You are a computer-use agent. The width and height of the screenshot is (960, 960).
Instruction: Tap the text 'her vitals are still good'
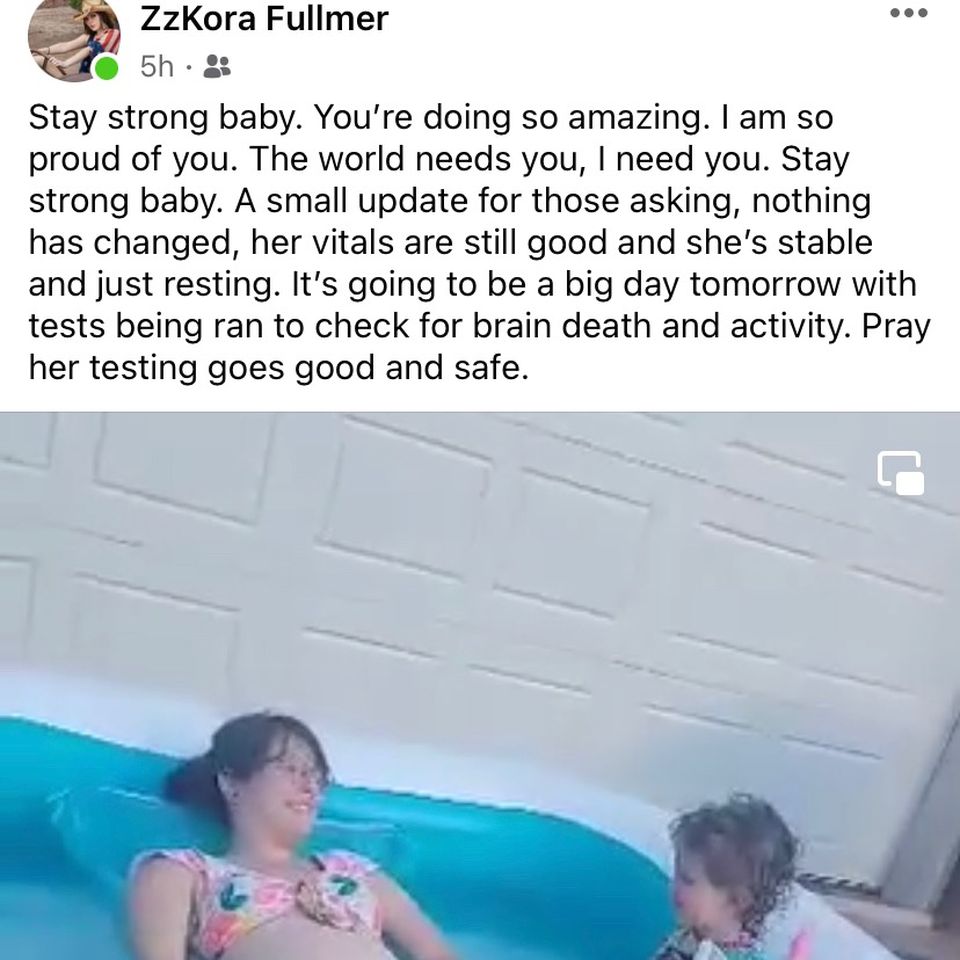[430, 242]
